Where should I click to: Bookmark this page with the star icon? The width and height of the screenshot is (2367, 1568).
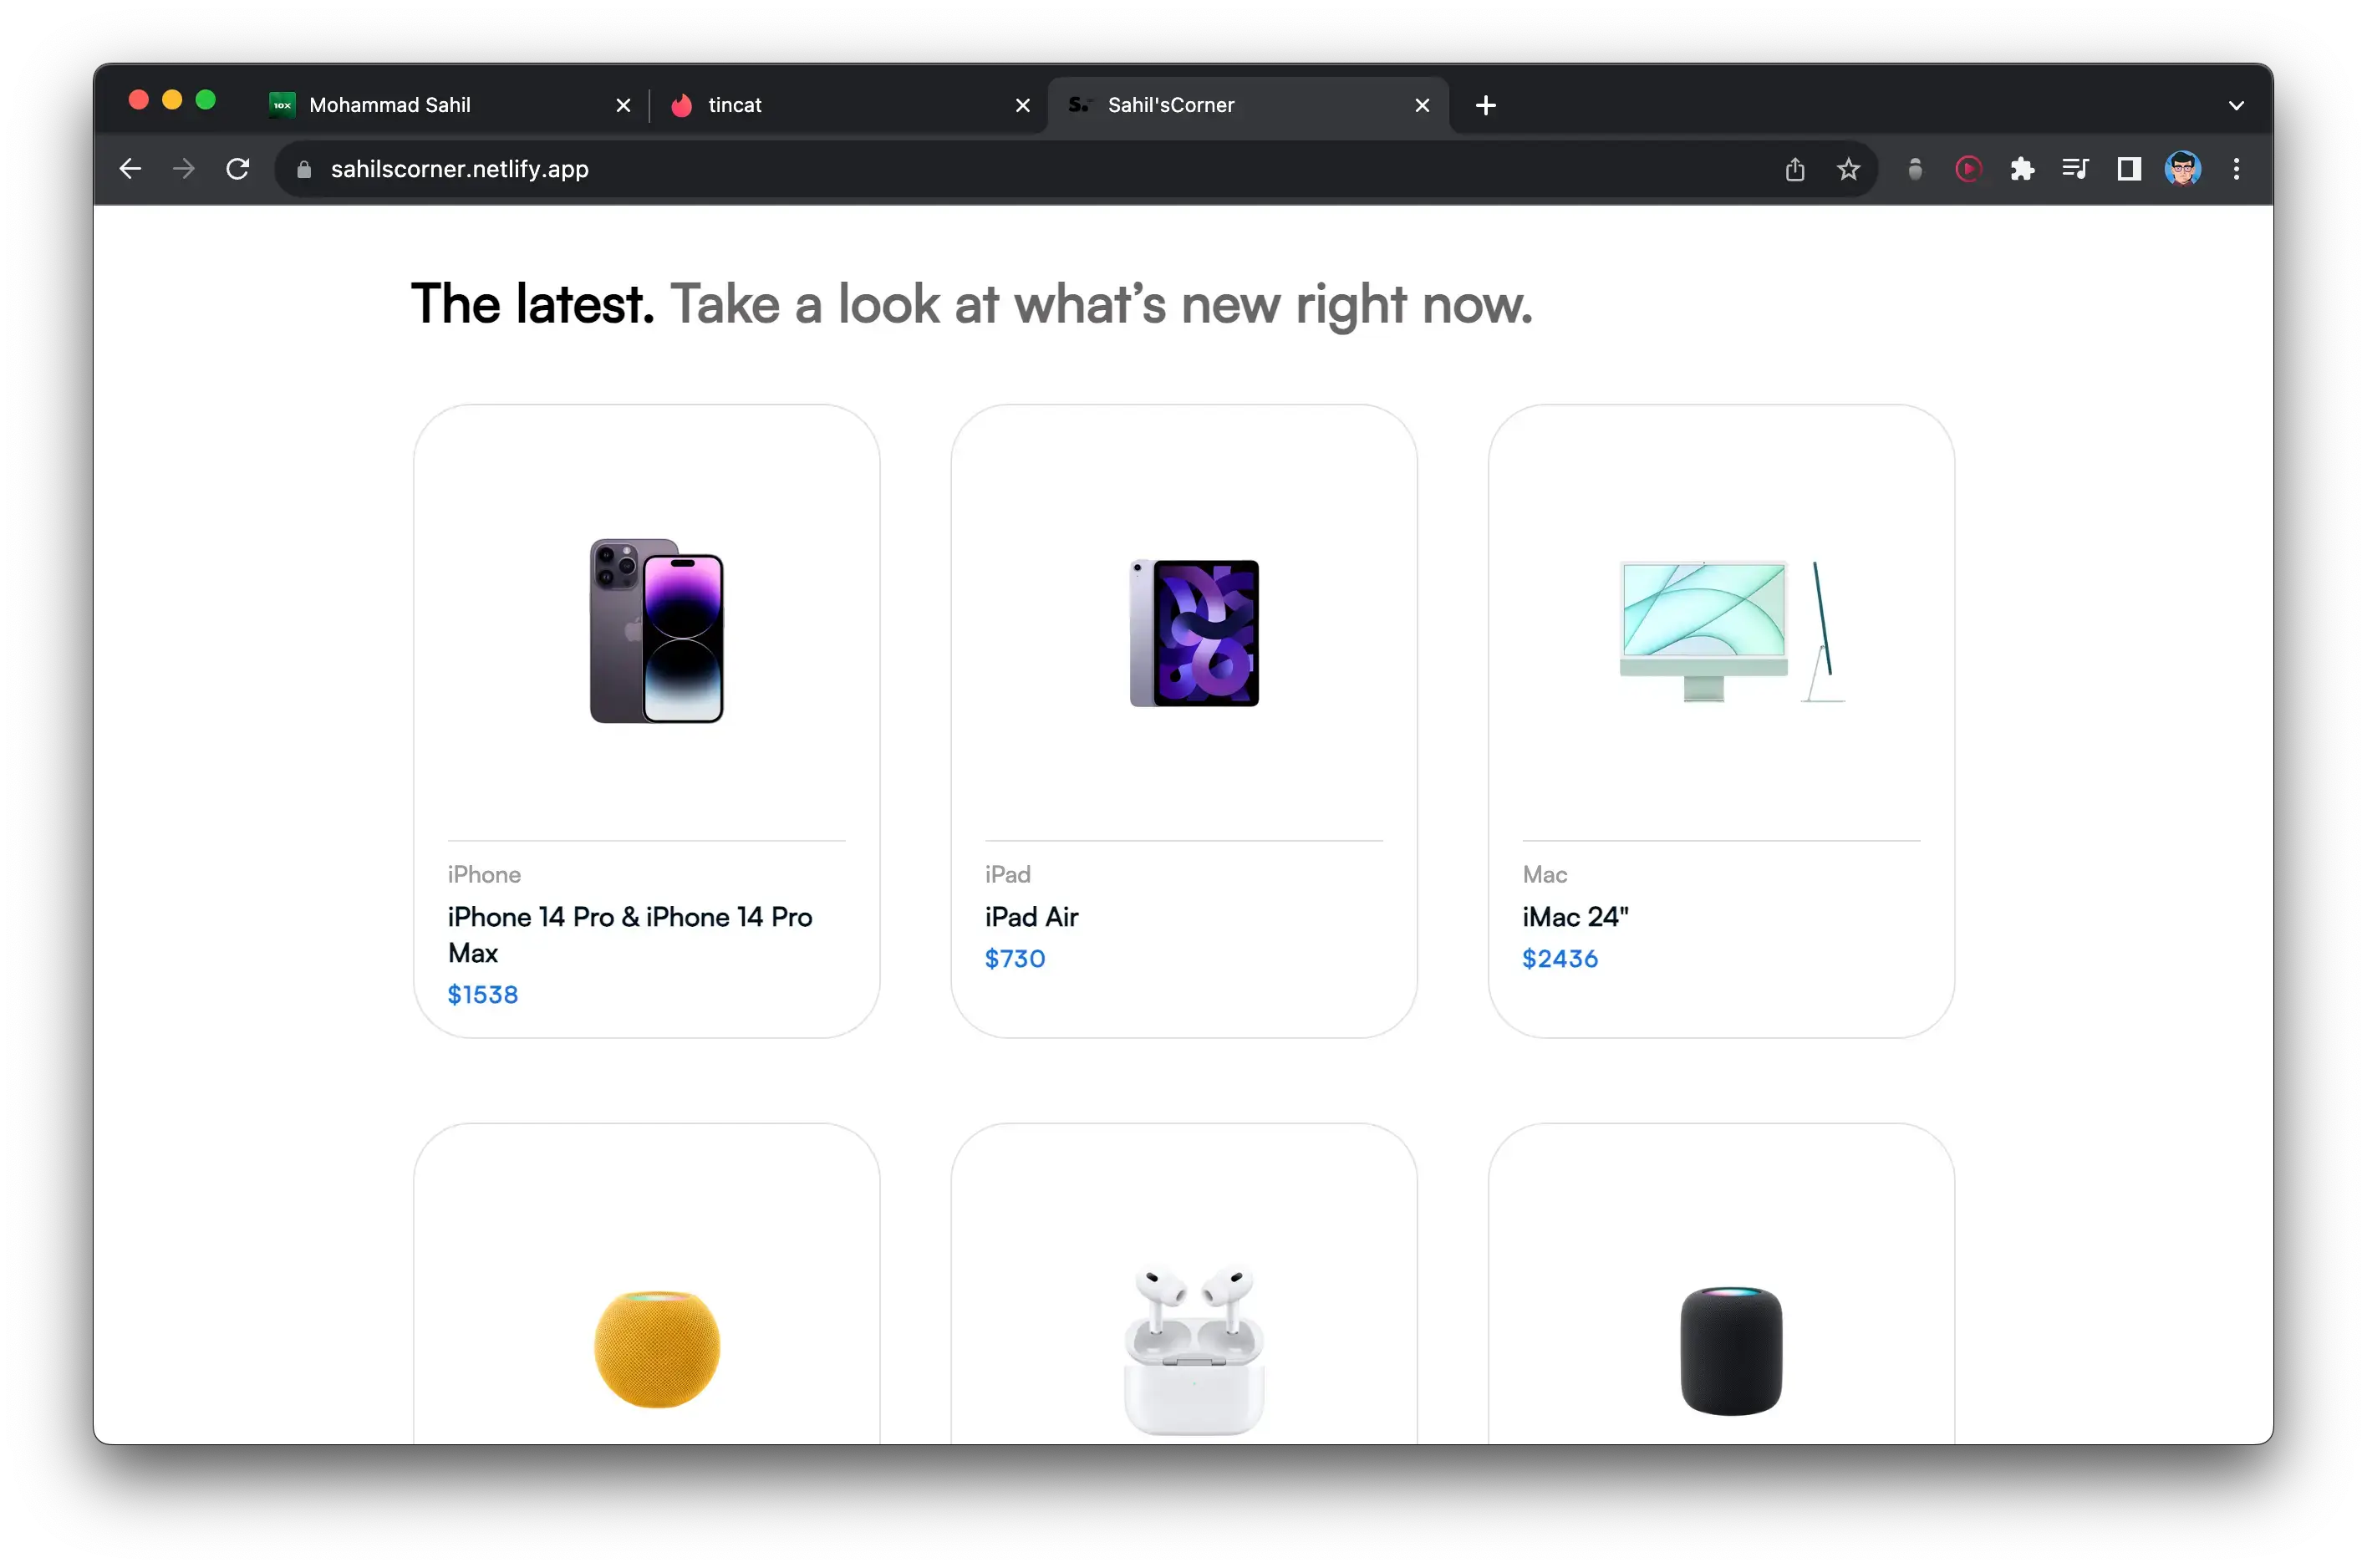[x=1848, y=169]
